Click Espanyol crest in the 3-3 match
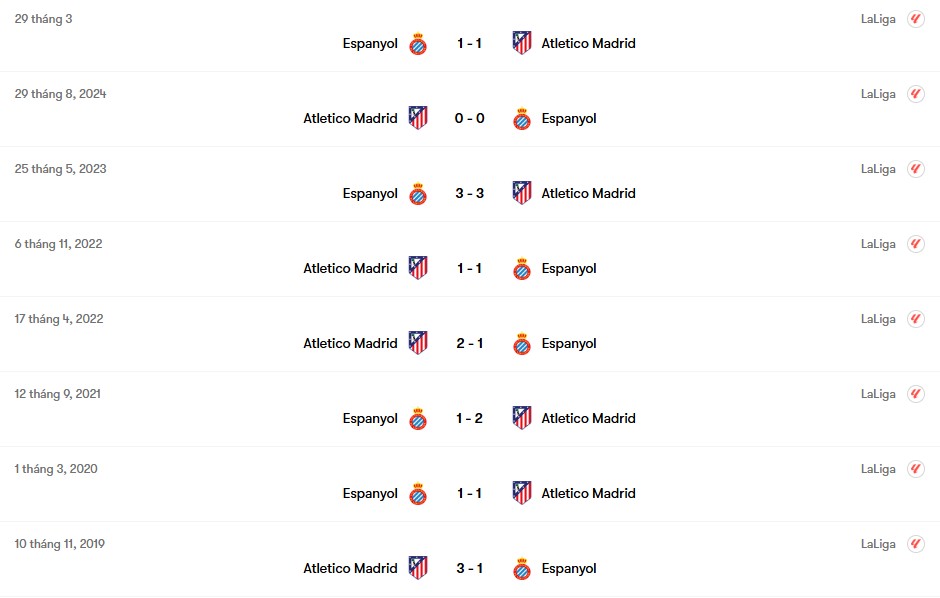940x598 pixels. coord(418,194)
